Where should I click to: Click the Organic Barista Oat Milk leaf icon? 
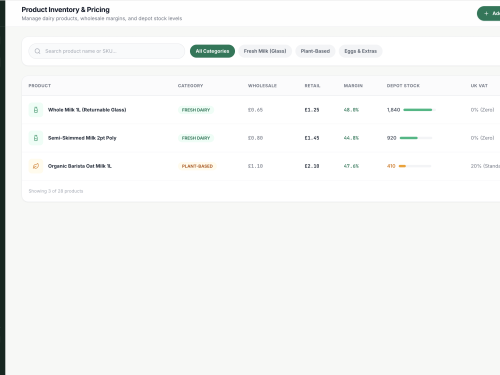click(x=36, y=166)
